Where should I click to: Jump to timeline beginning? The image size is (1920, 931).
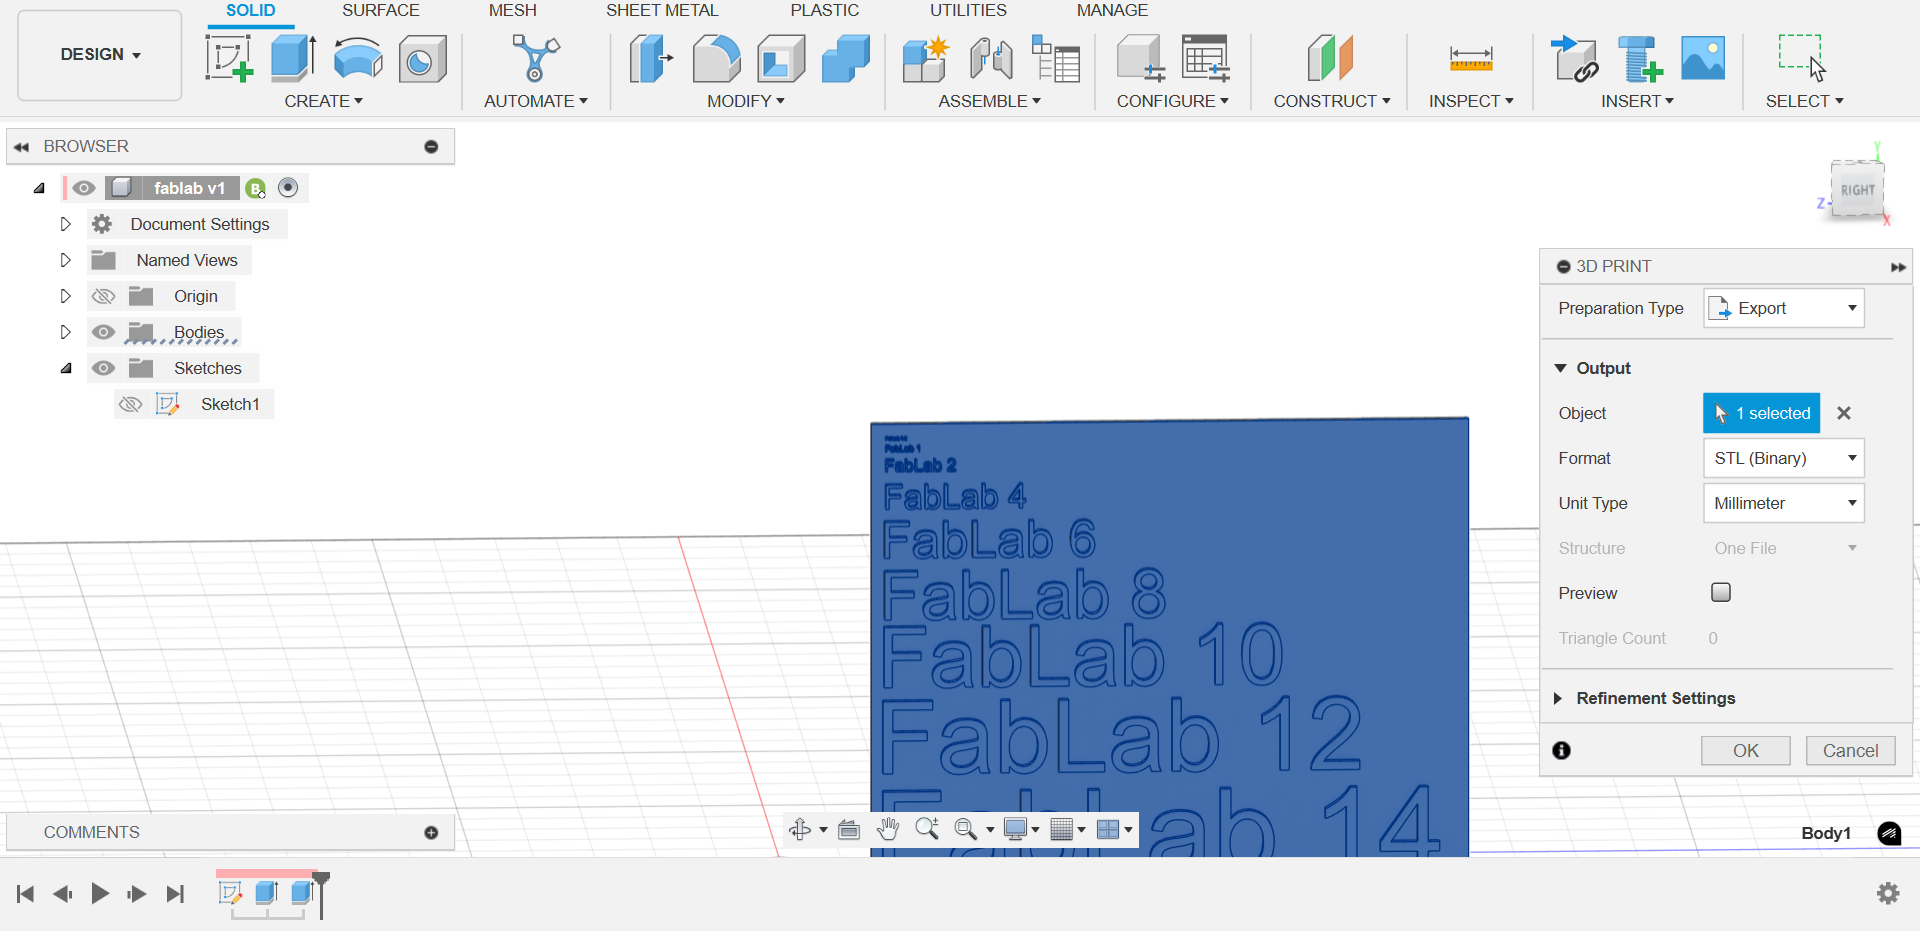pyautogui.click(x=26, y=893)
